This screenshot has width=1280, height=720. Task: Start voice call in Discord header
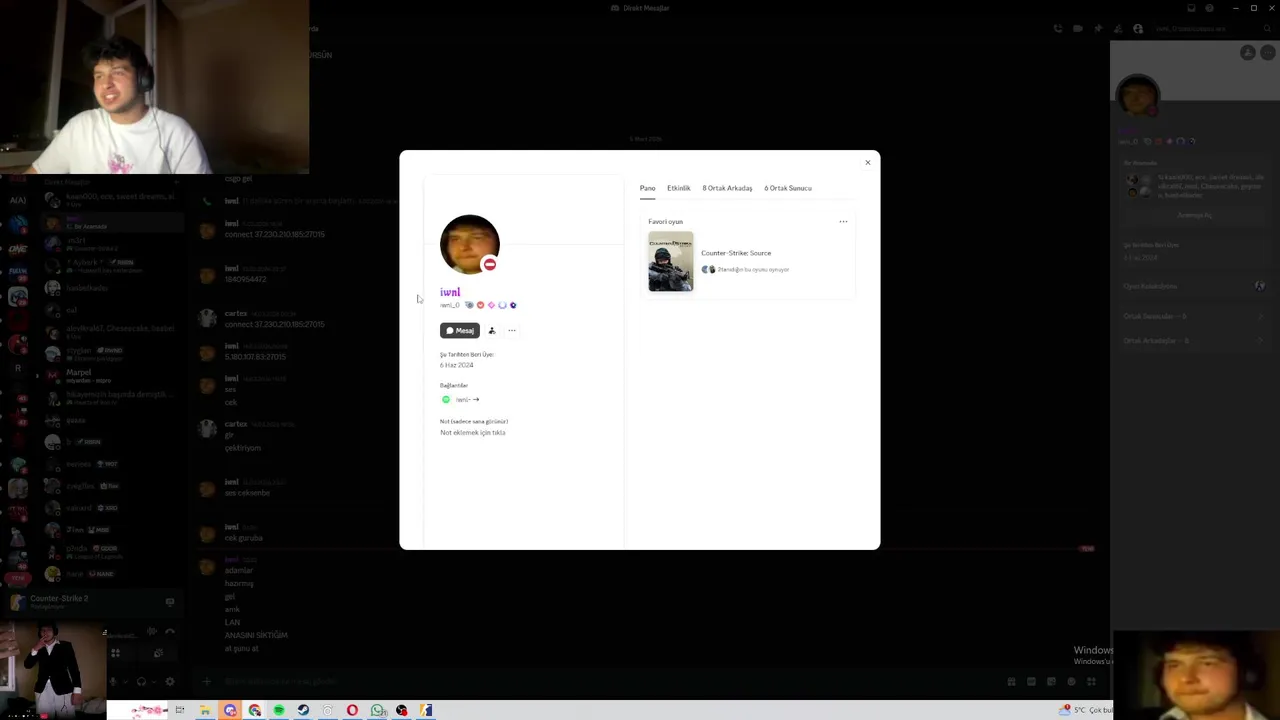tap(1058, 29)
